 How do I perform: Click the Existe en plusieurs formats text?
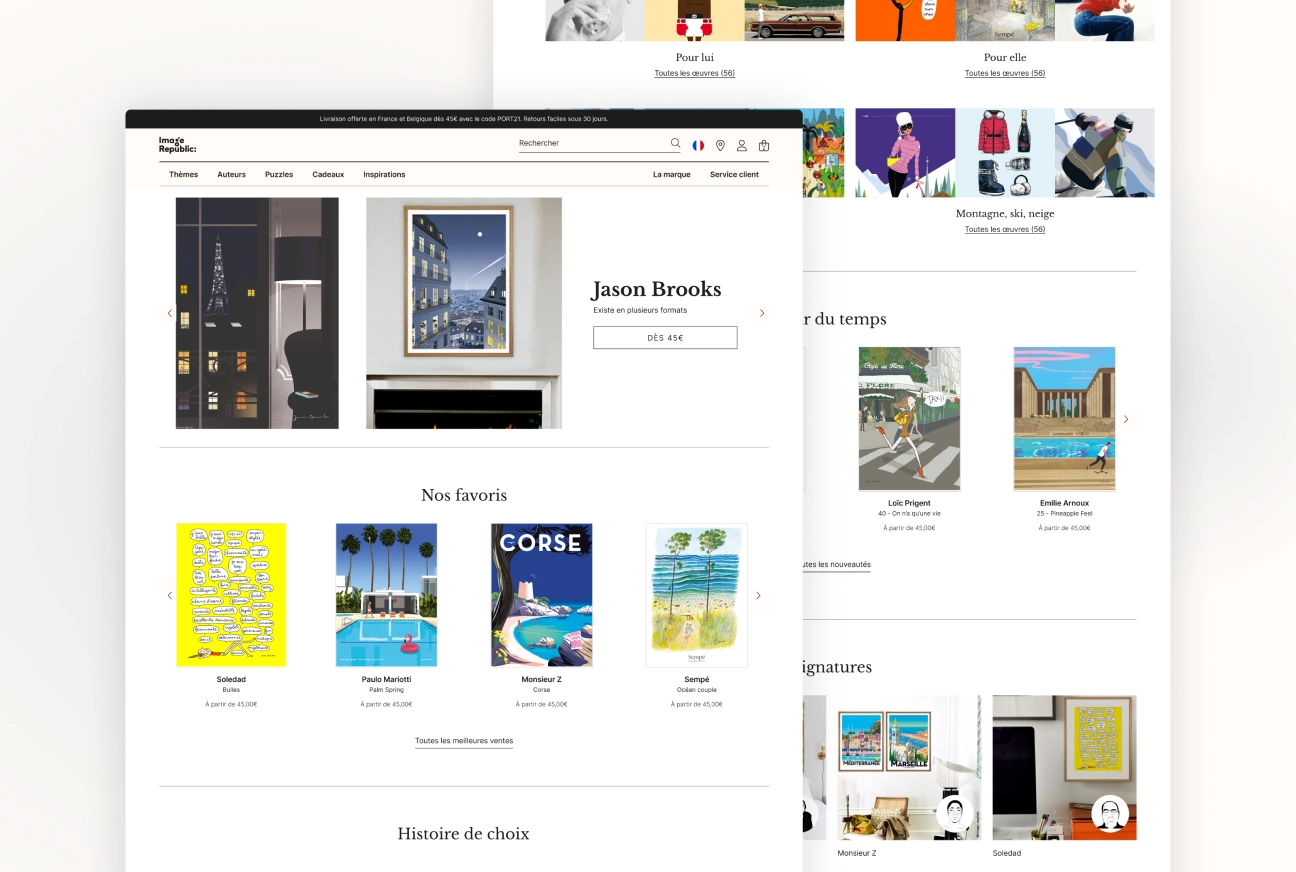640,310
